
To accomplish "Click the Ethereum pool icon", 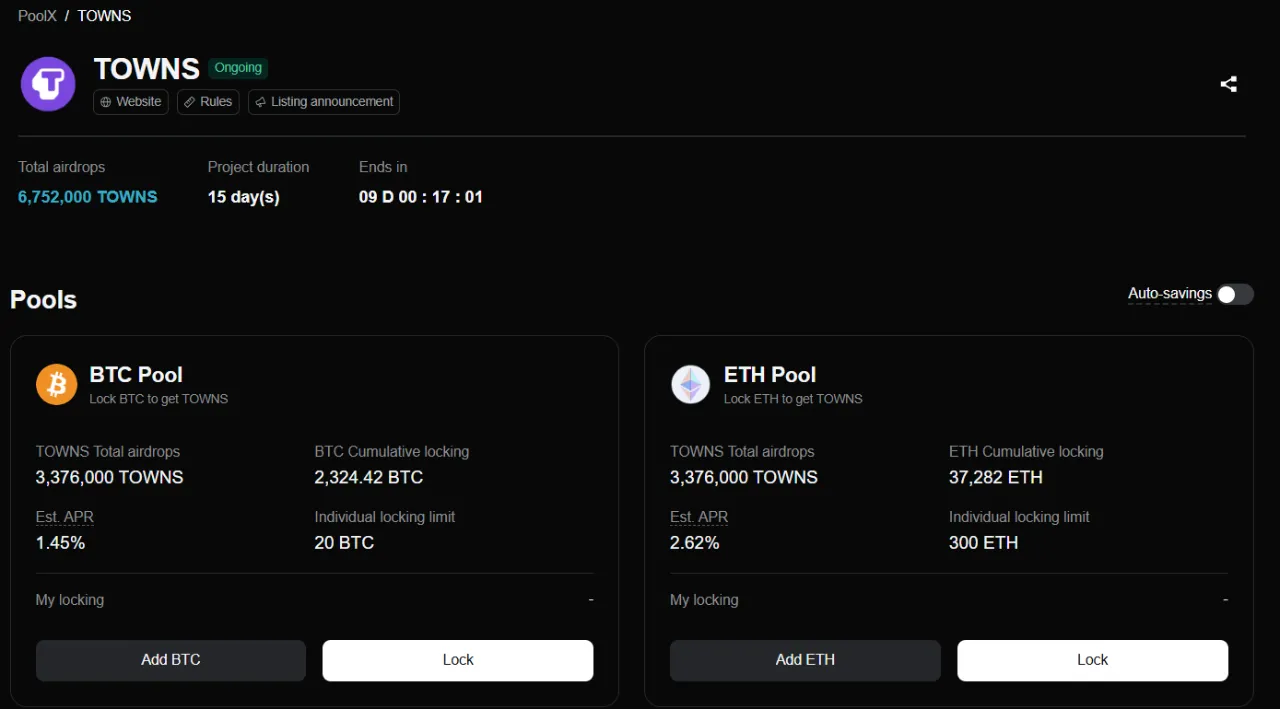I will pos(690,384).
